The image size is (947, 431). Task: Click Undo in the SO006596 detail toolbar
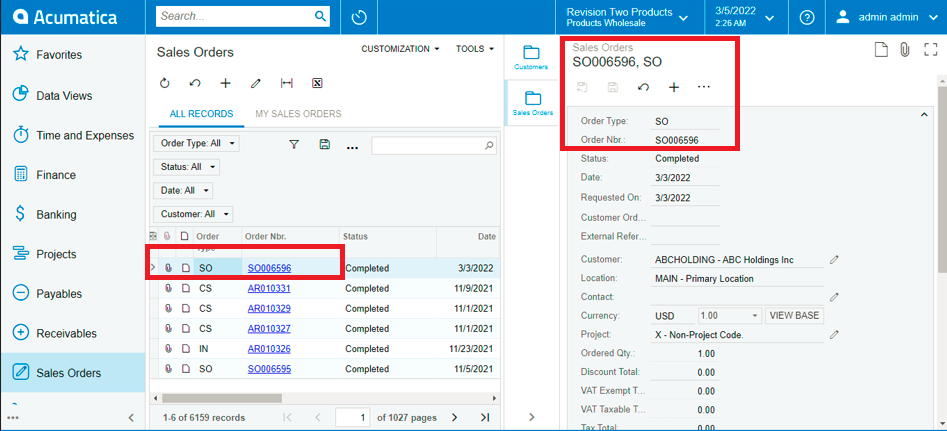tap(643, 87)
